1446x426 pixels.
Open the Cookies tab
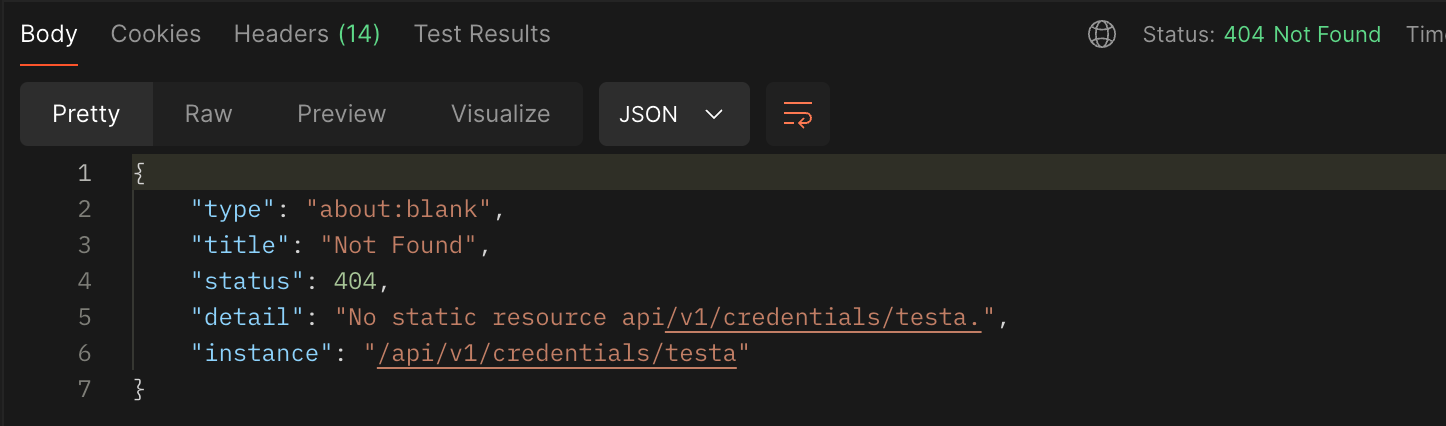(155, 34)
